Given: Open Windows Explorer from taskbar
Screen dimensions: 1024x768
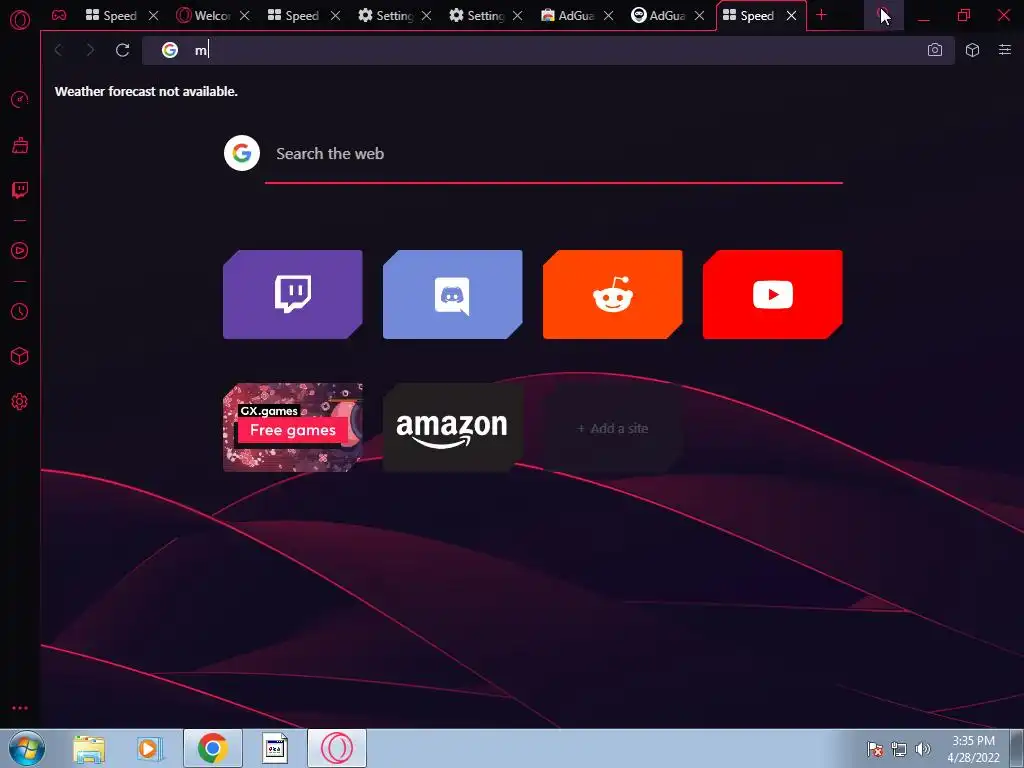Looking at the screenshot, I should tap(89, 748).
